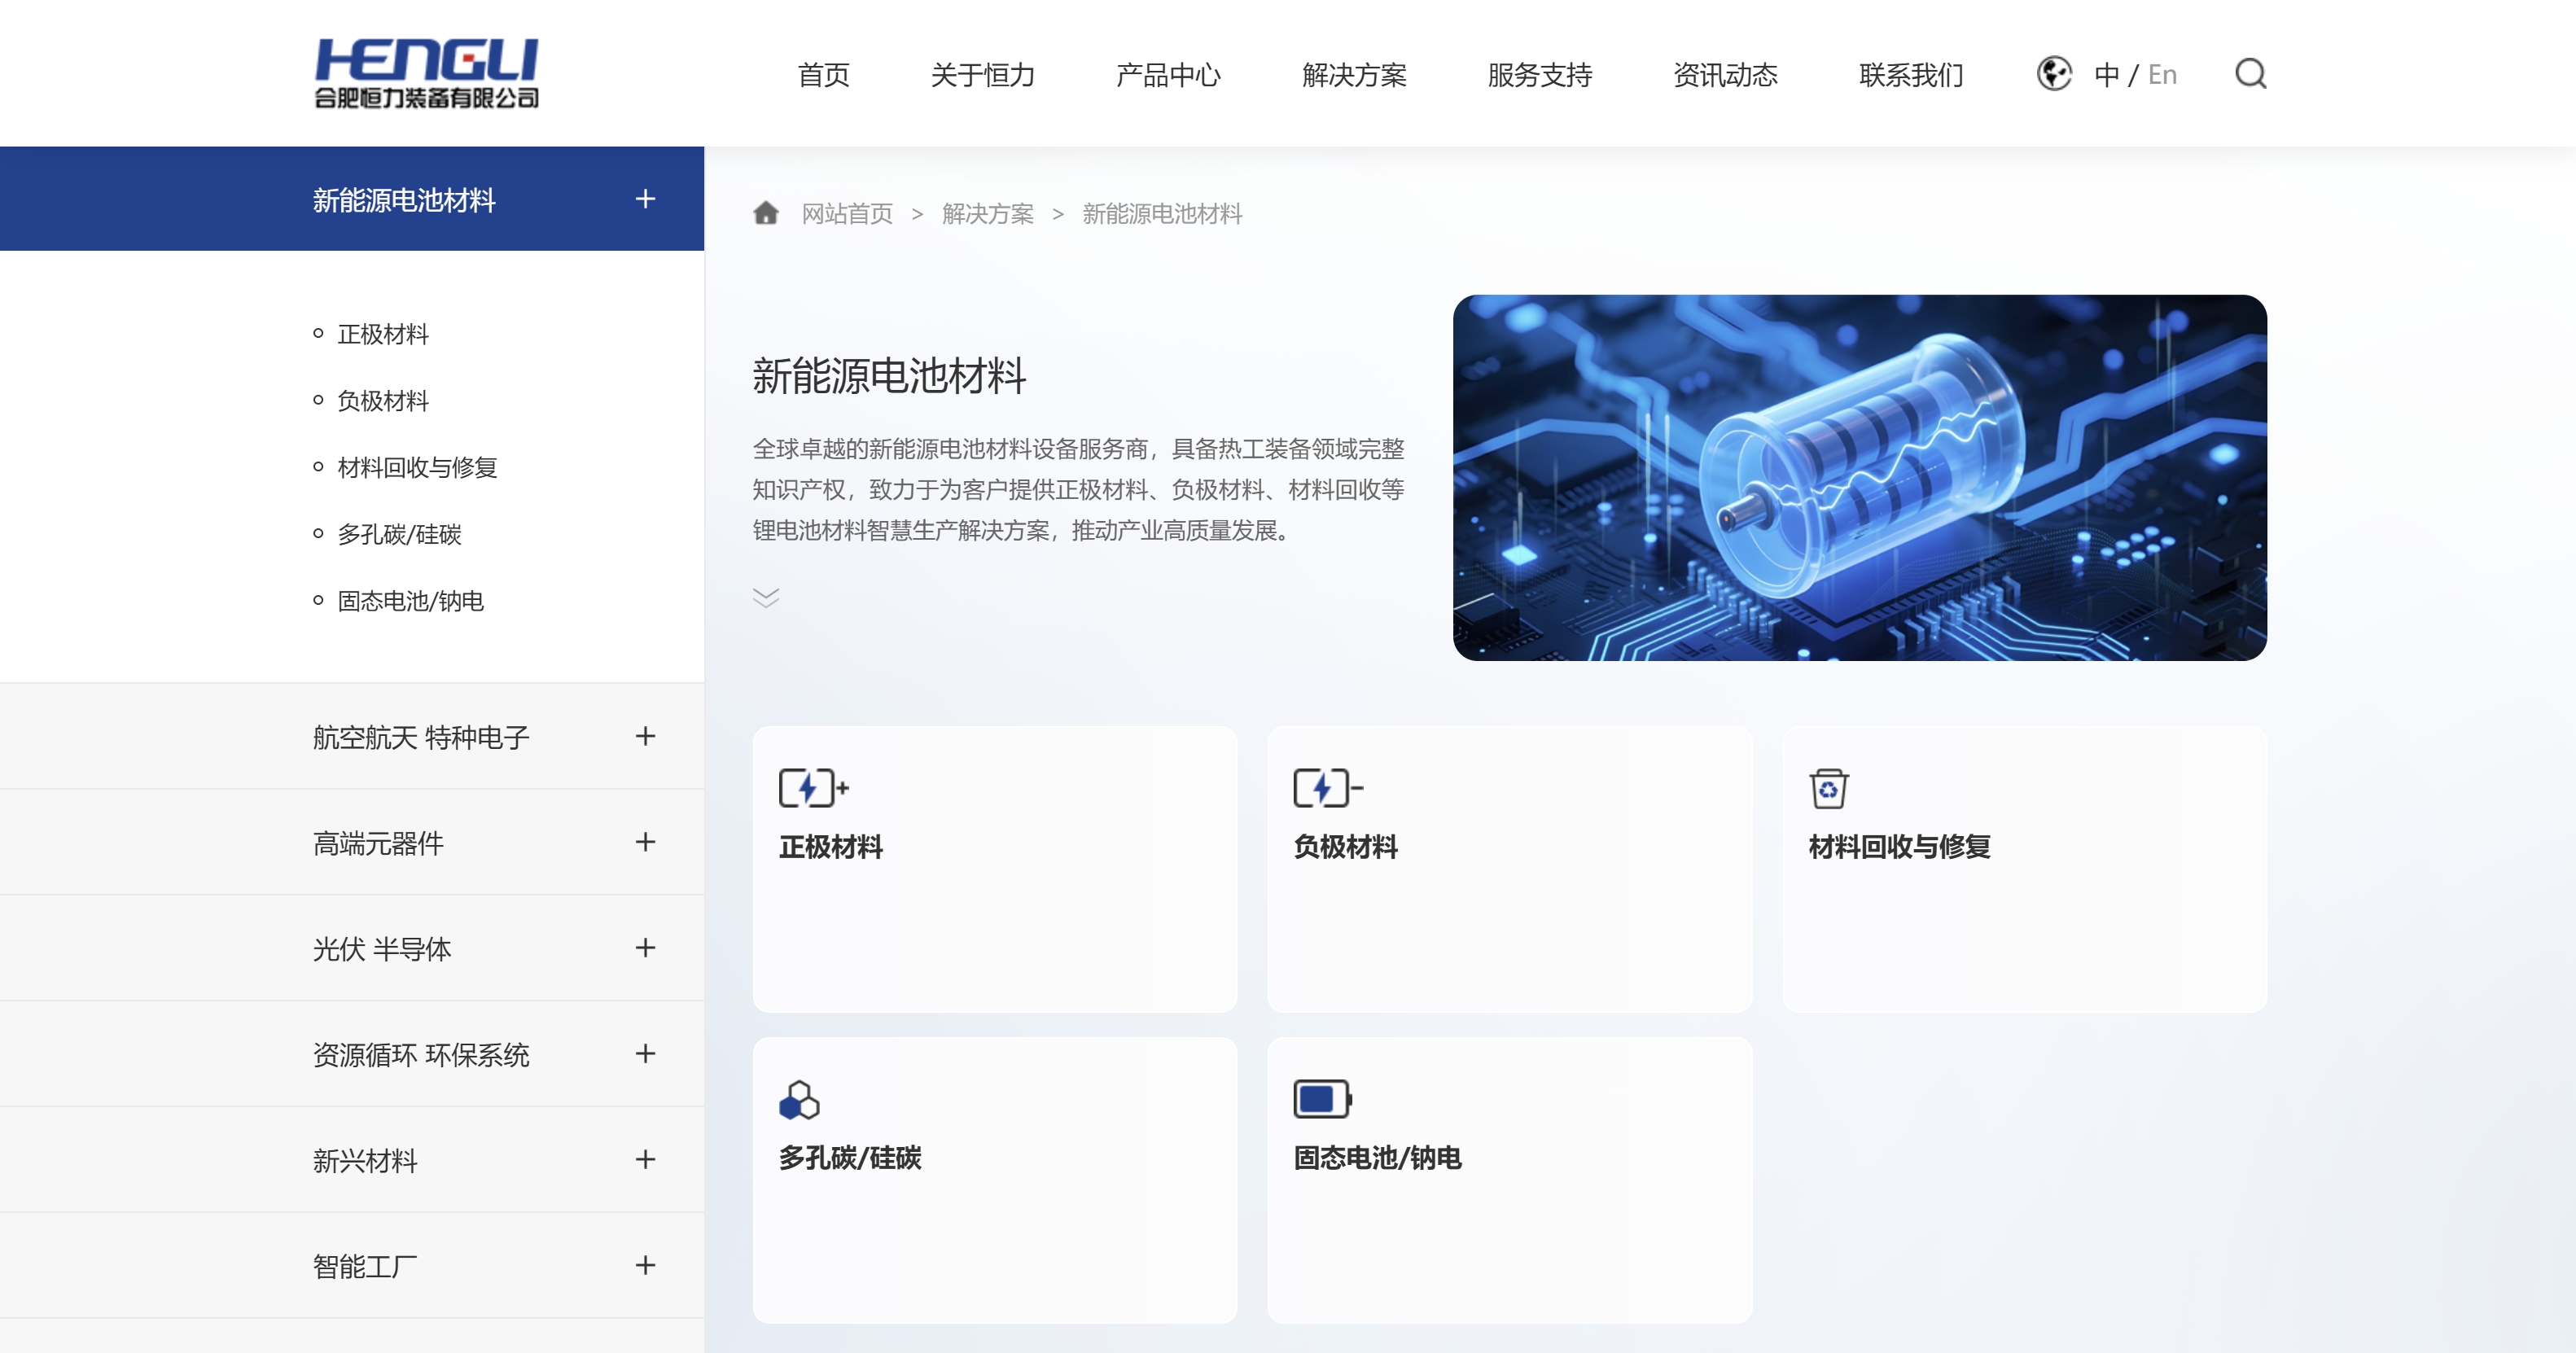Screen dimensions: 2576x1353
Task: Expand the description with double chevron arrow
Action: click(766, 598)
